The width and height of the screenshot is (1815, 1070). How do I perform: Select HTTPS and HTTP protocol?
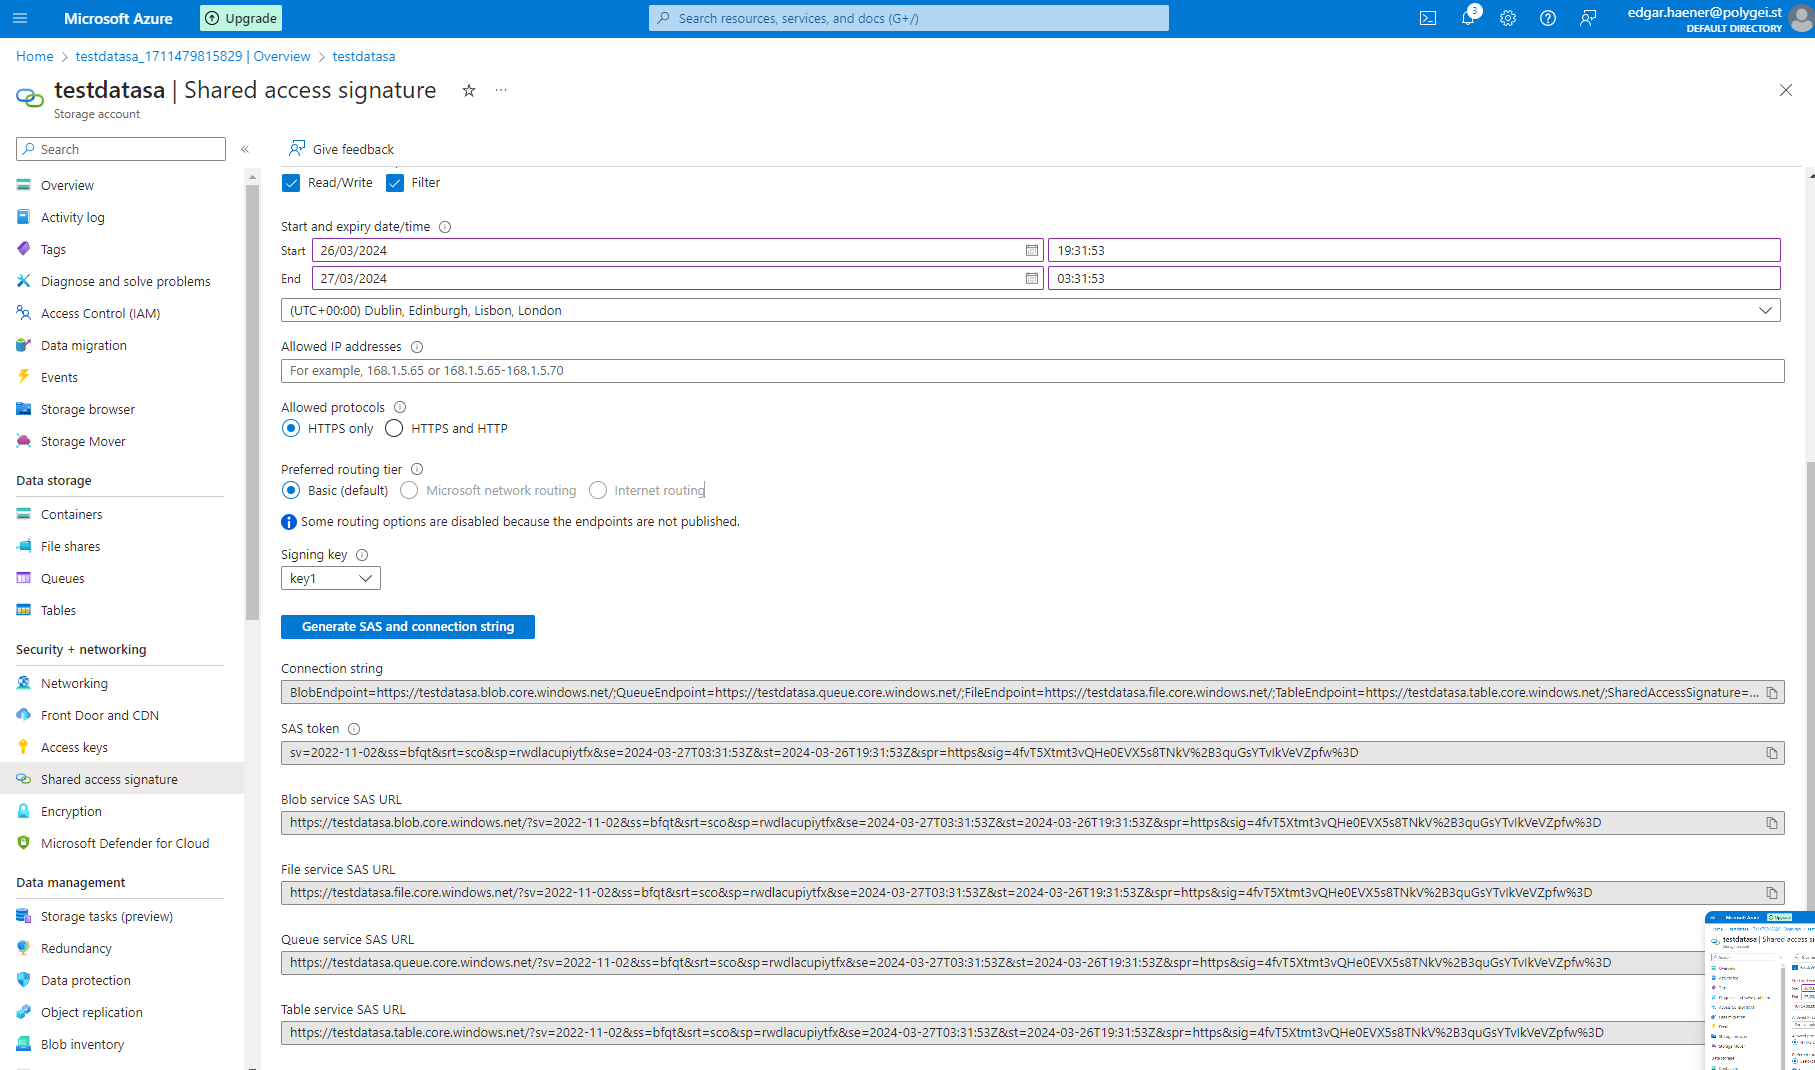[394, 428]
